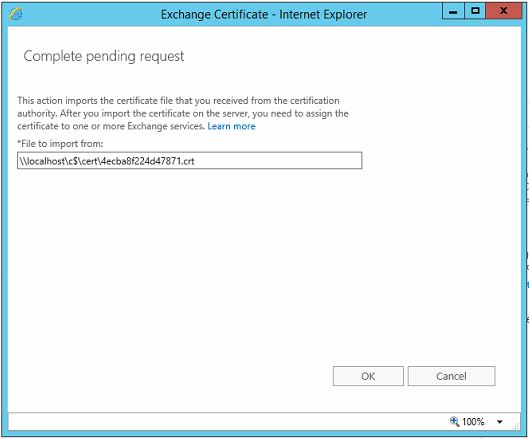Minimize the Exchange Certificate window
Viewport: 529px width, 439px height.
pyautogui.click(x=453, y=11)
